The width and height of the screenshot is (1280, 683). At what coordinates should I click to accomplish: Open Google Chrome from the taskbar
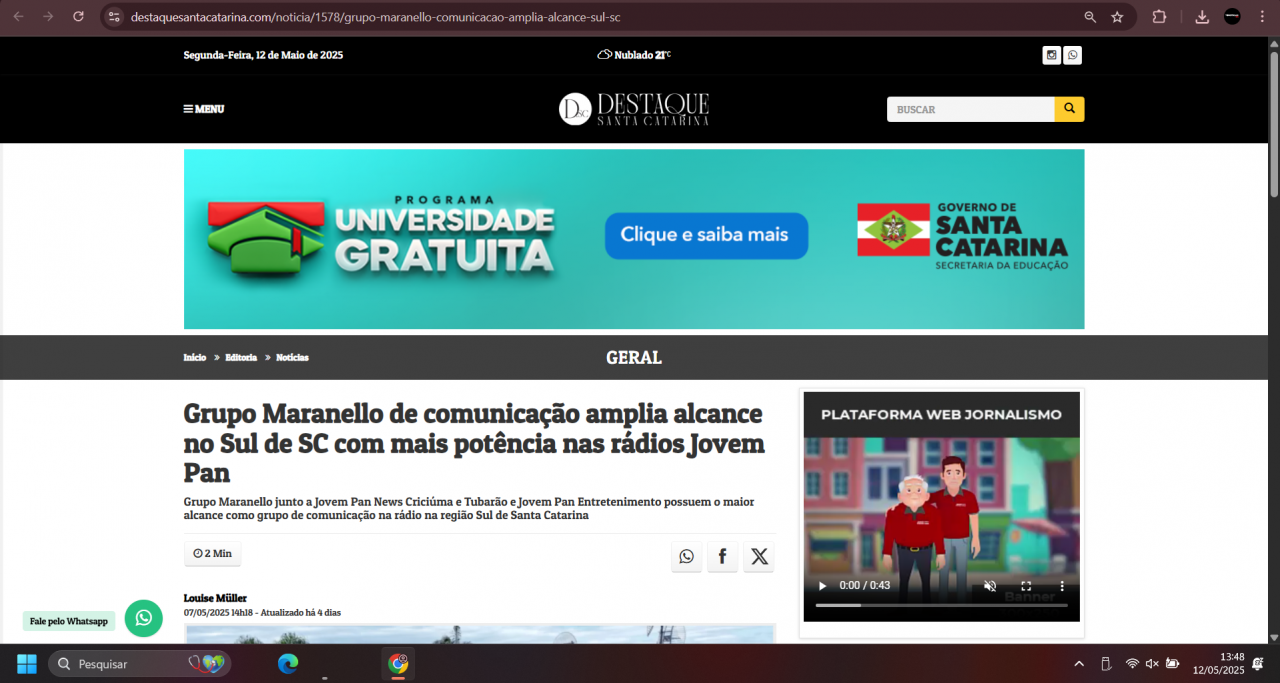pos(398,663)
